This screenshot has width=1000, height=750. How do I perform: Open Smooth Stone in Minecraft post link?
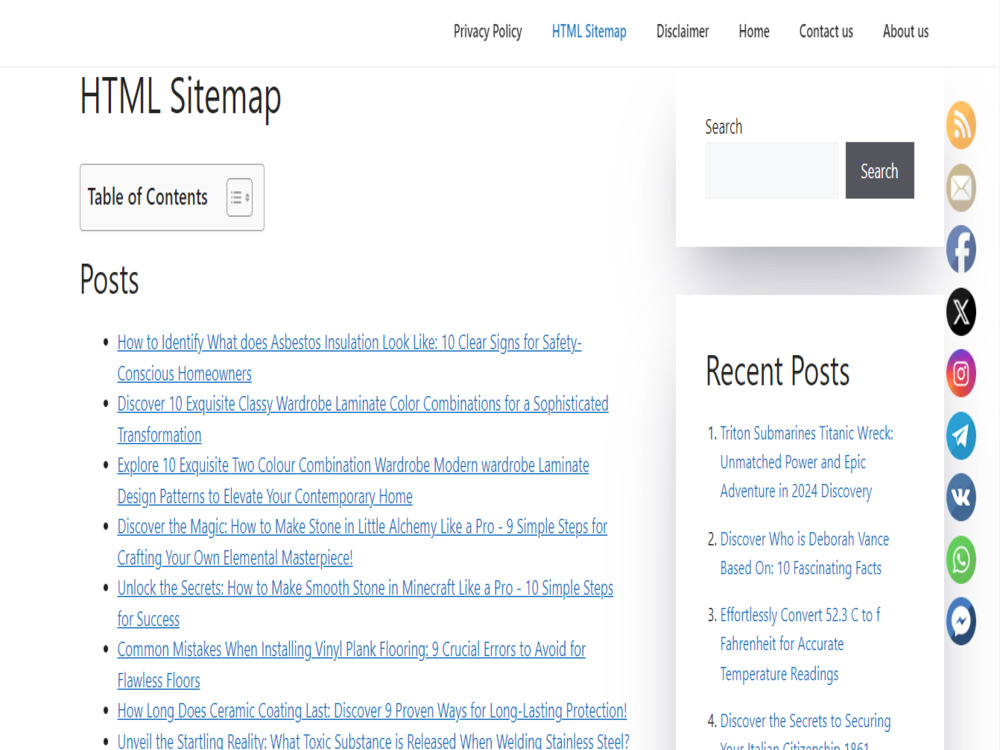click(365, 603)
